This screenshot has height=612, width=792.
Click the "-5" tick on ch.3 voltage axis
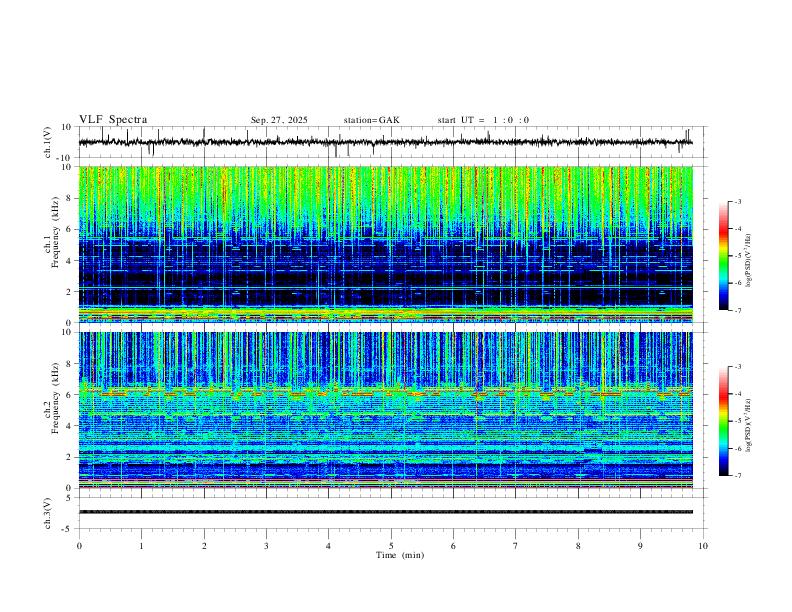pyautogui.click(x=68, y=529)
